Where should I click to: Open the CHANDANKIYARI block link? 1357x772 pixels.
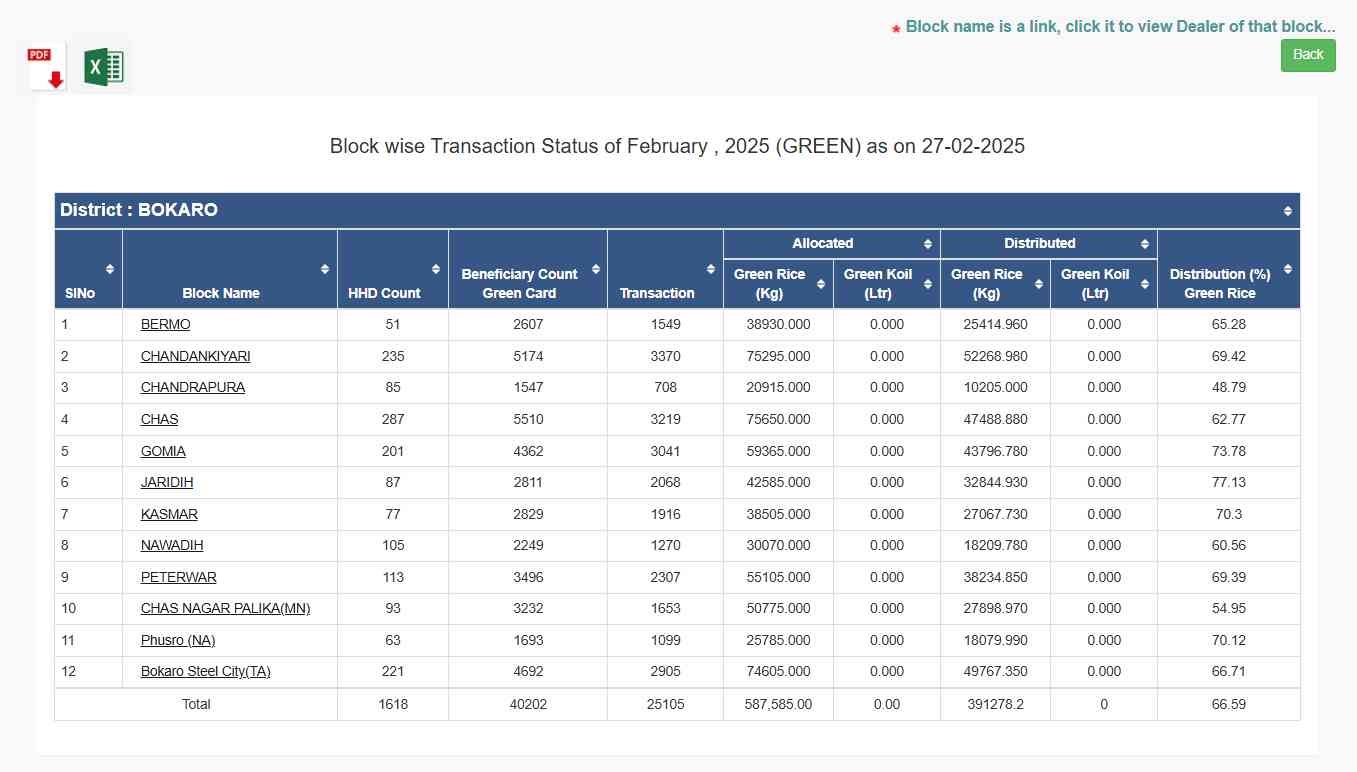[x=196, y=356]
